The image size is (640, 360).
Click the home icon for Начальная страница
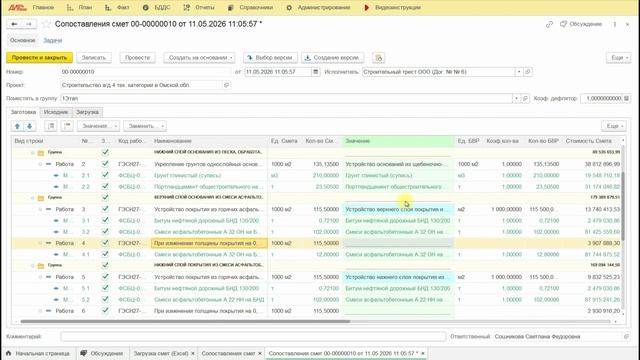click(x=9, y=353)
